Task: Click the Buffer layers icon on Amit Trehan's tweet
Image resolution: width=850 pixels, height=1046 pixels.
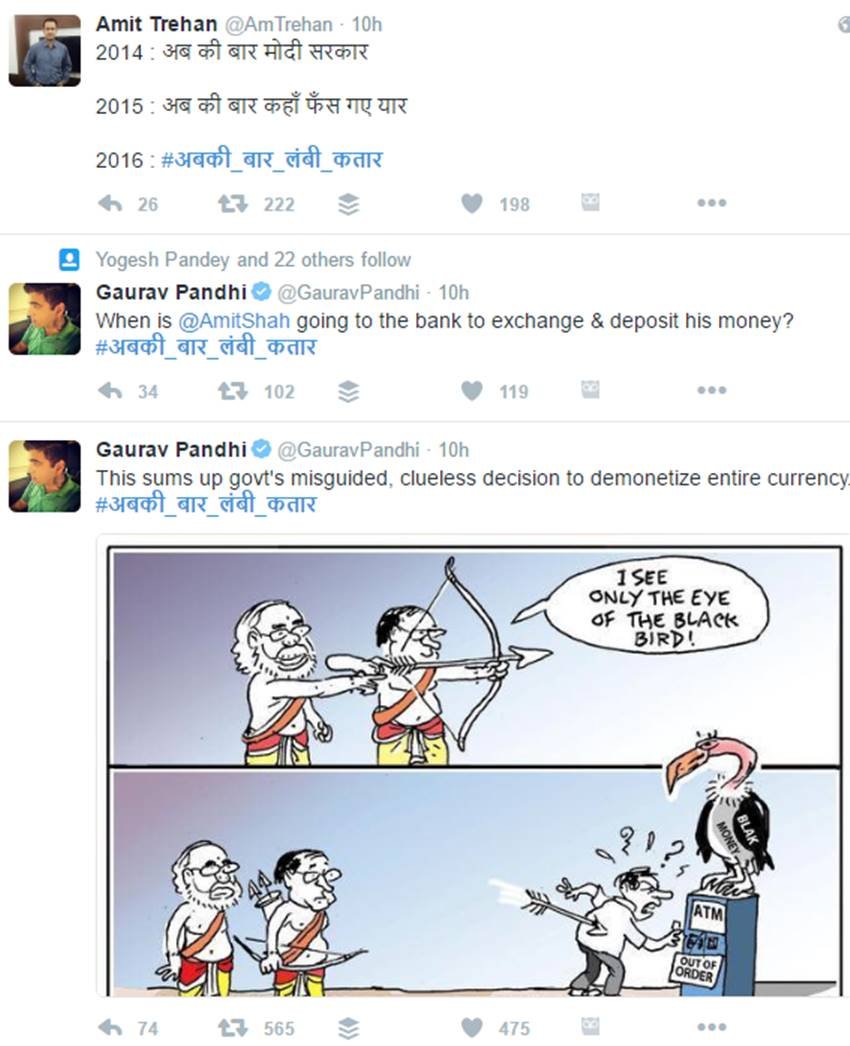Action: (x=348, y=204)
